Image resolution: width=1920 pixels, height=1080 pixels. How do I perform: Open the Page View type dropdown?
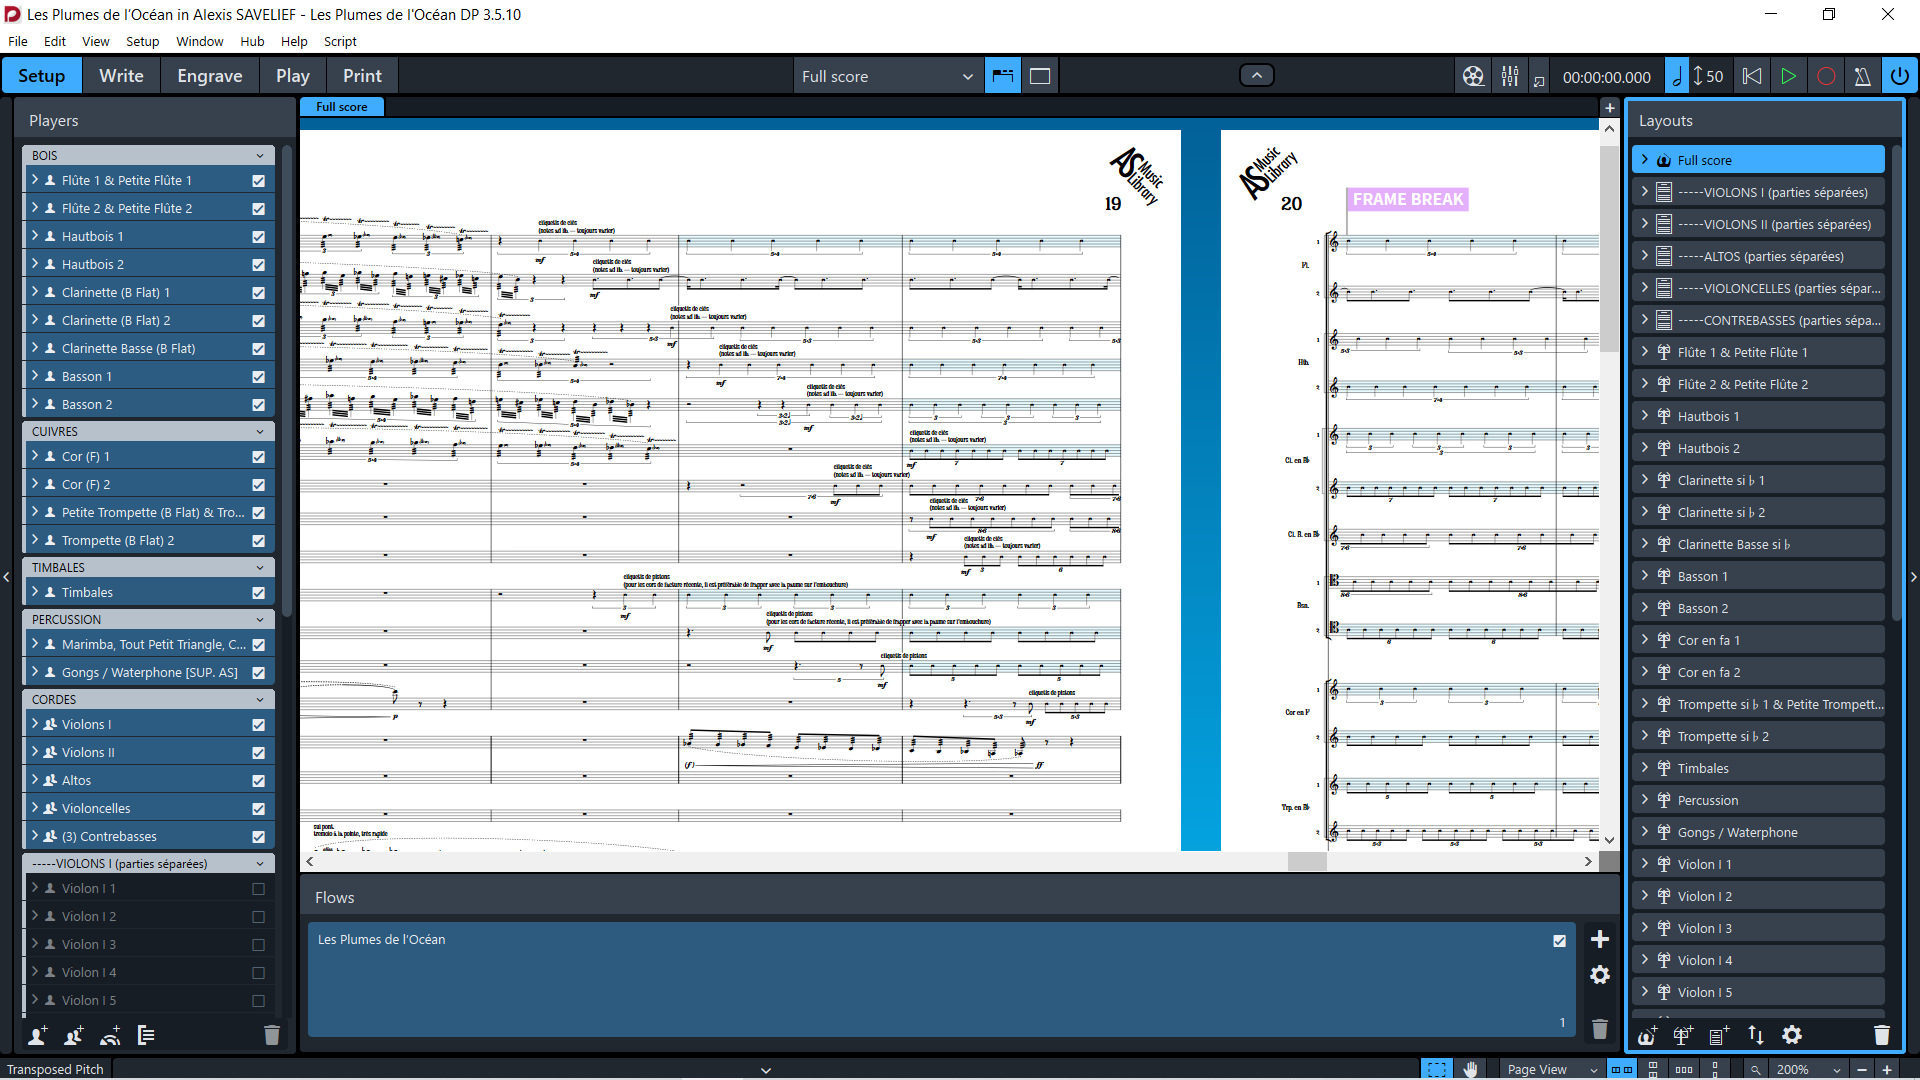click(1553, 1069)
